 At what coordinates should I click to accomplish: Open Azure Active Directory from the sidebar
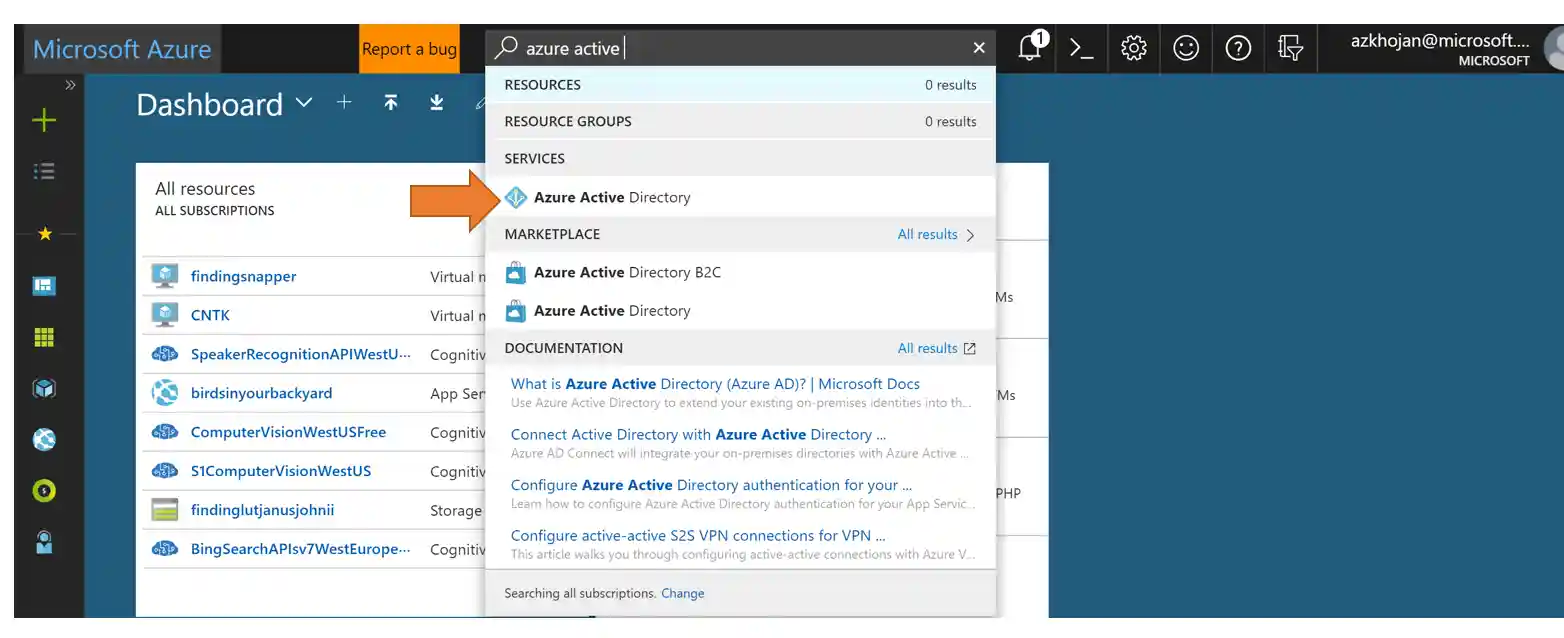coord(43,541)
